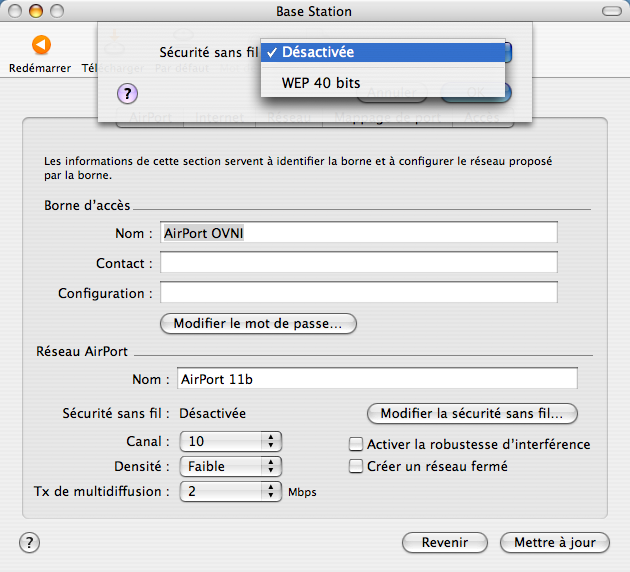Click the Mettre à jour button

(555, 543)
